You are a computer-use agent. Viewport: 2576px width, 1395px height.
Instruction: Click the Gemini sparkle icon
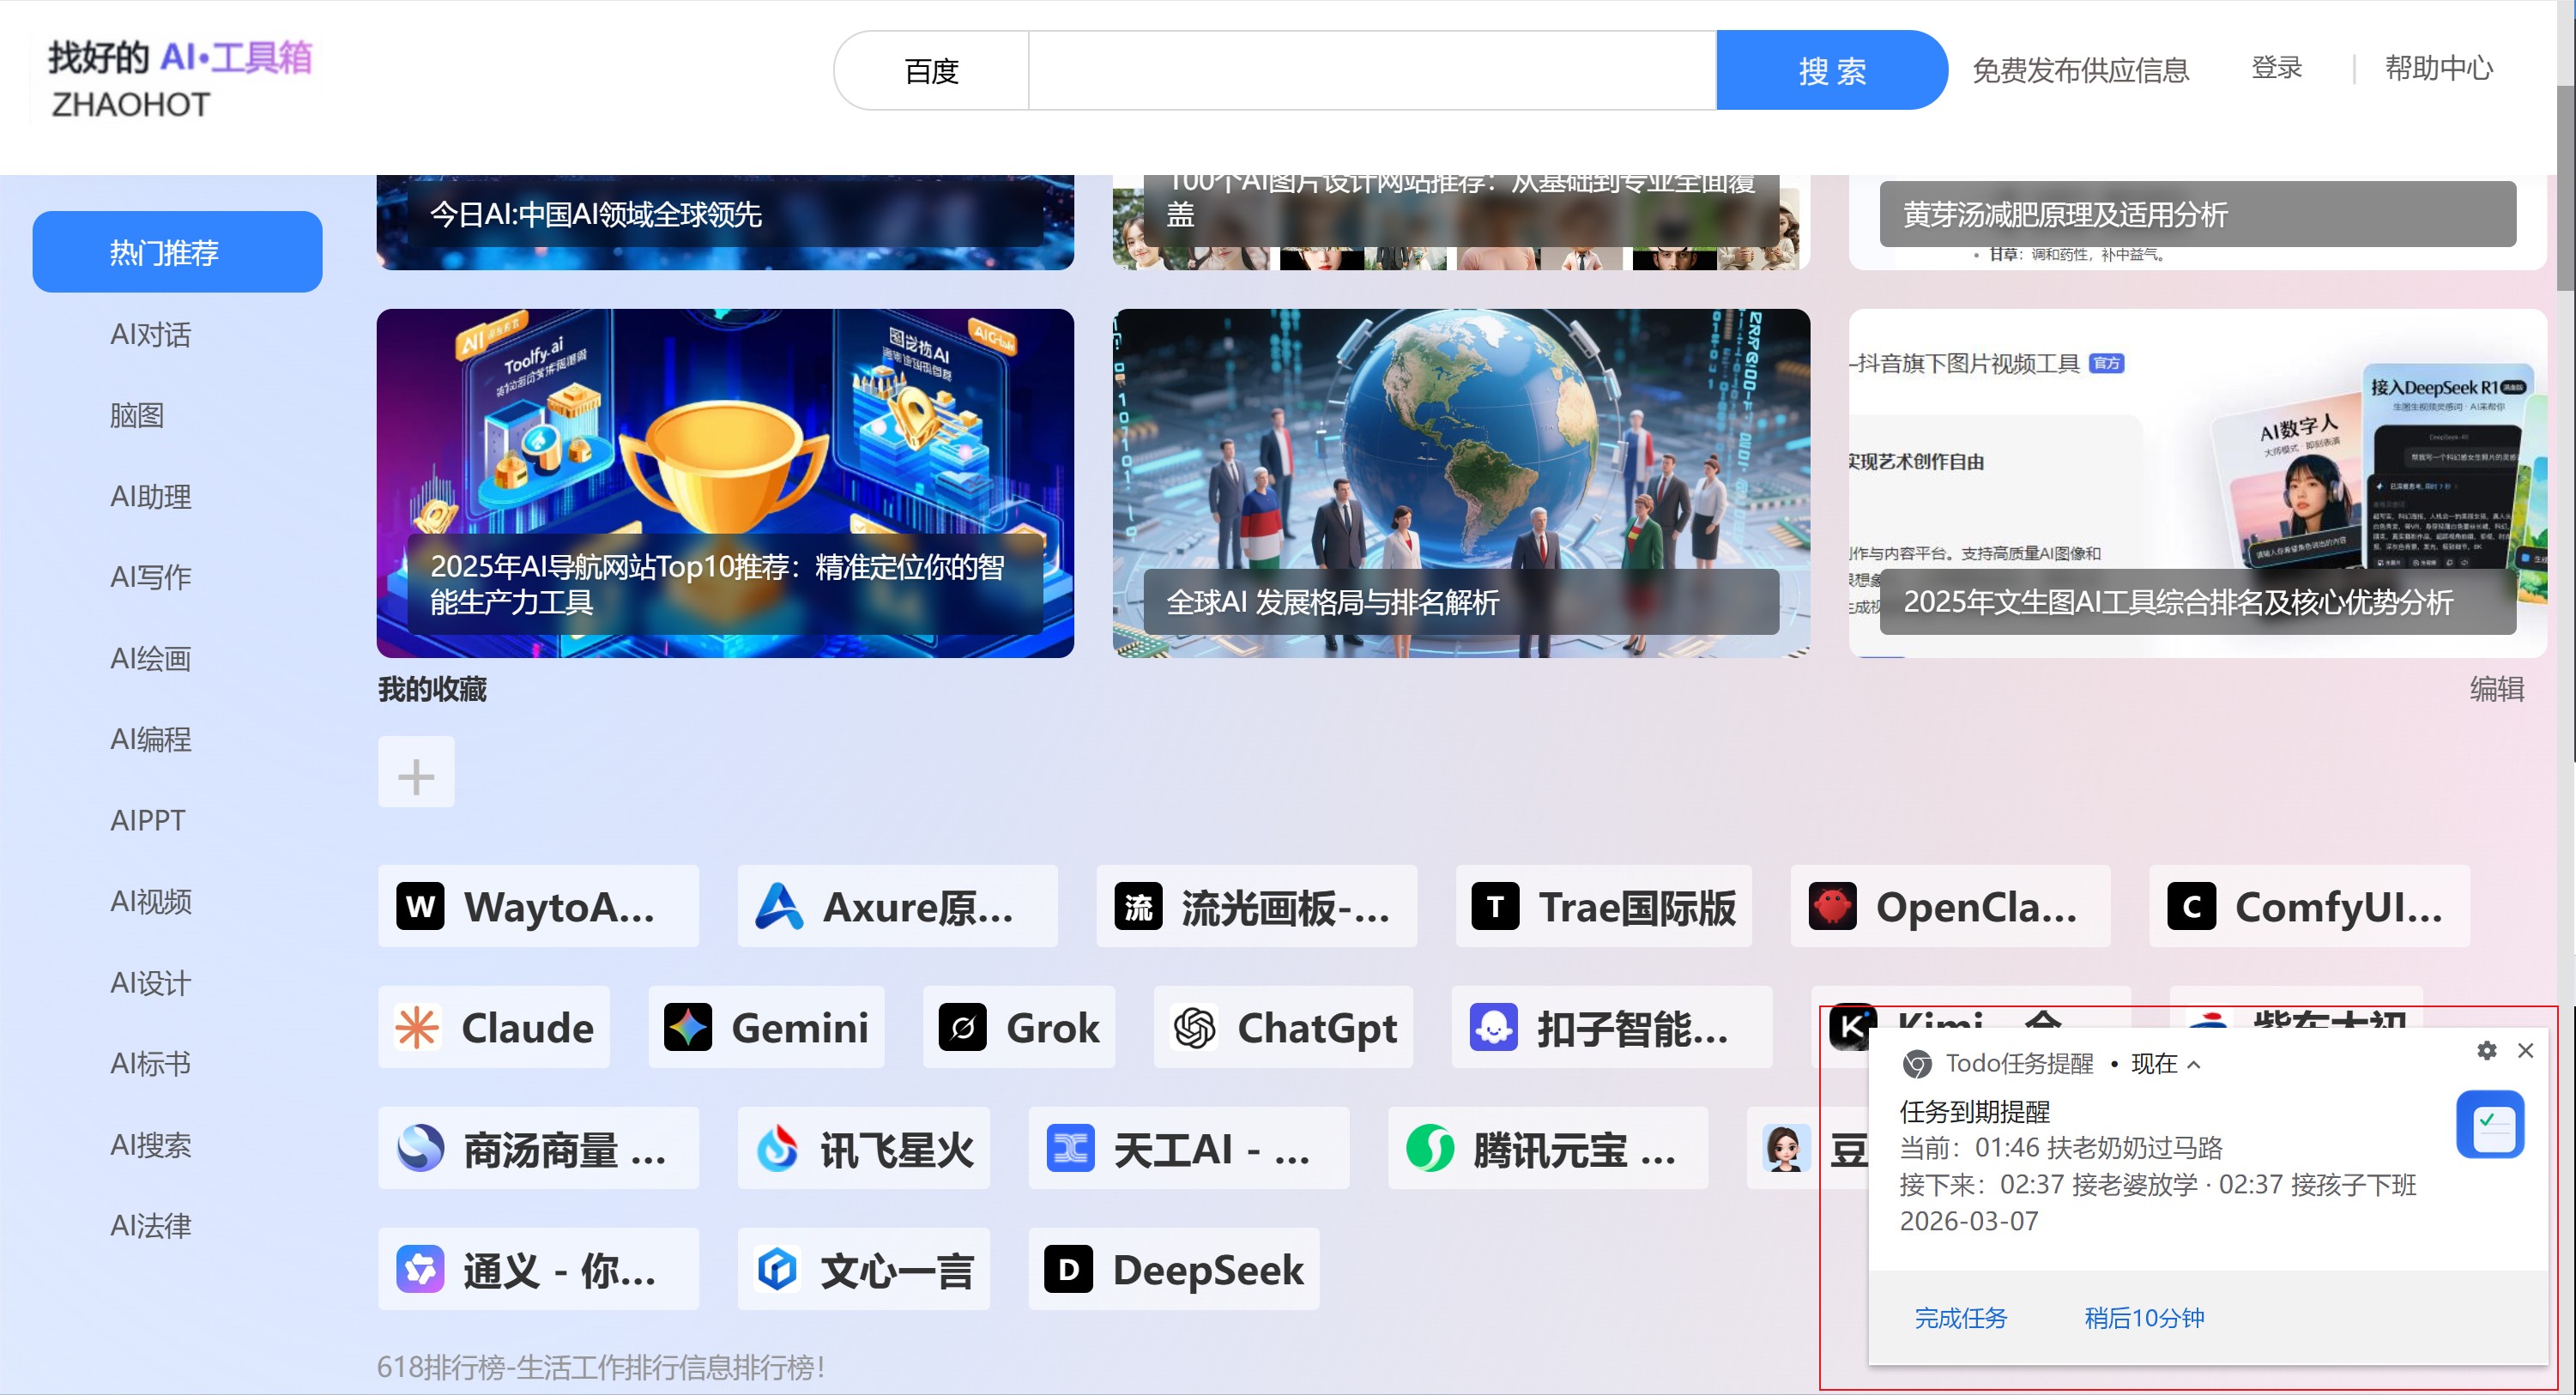point(688,1027)
